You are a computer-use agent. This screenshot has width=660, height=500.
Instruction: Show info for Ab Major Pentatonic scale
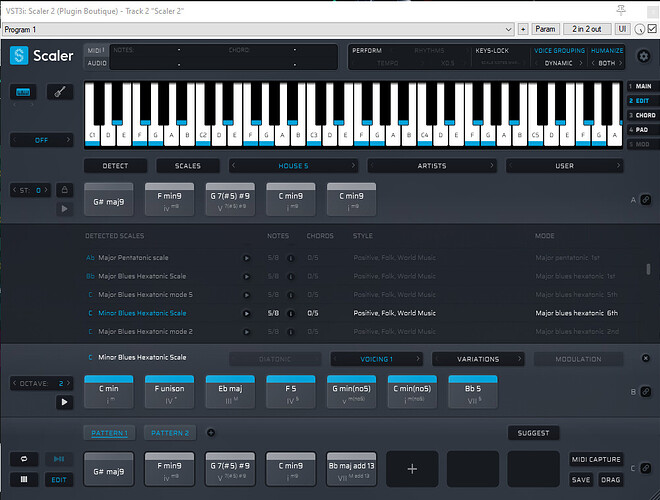tap(290, 258)
